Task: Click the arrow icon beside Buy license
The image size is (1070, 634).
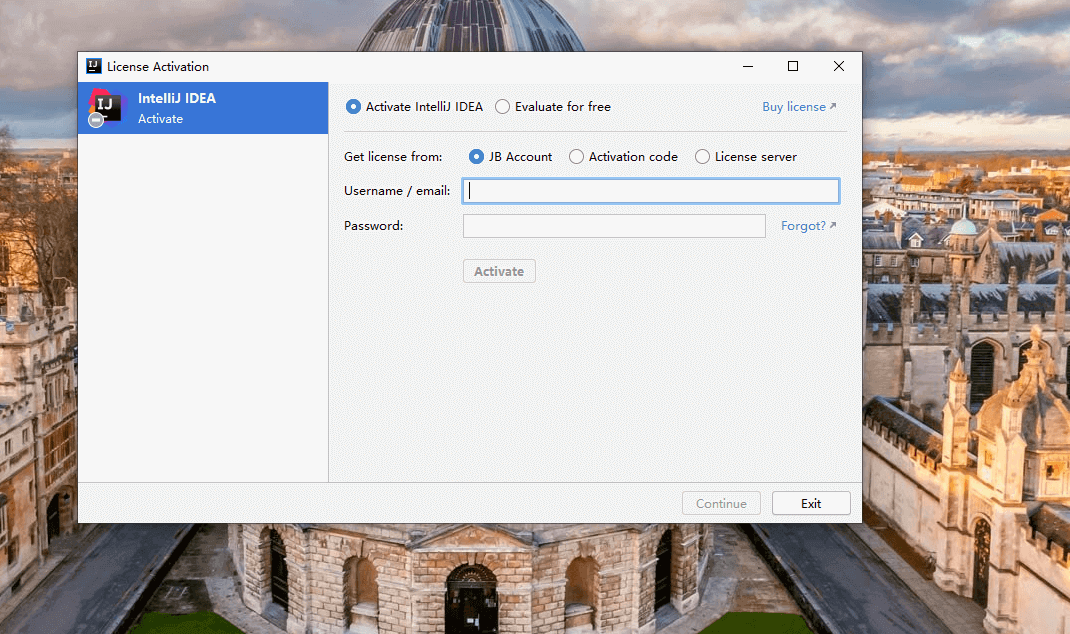Action: 833,106
